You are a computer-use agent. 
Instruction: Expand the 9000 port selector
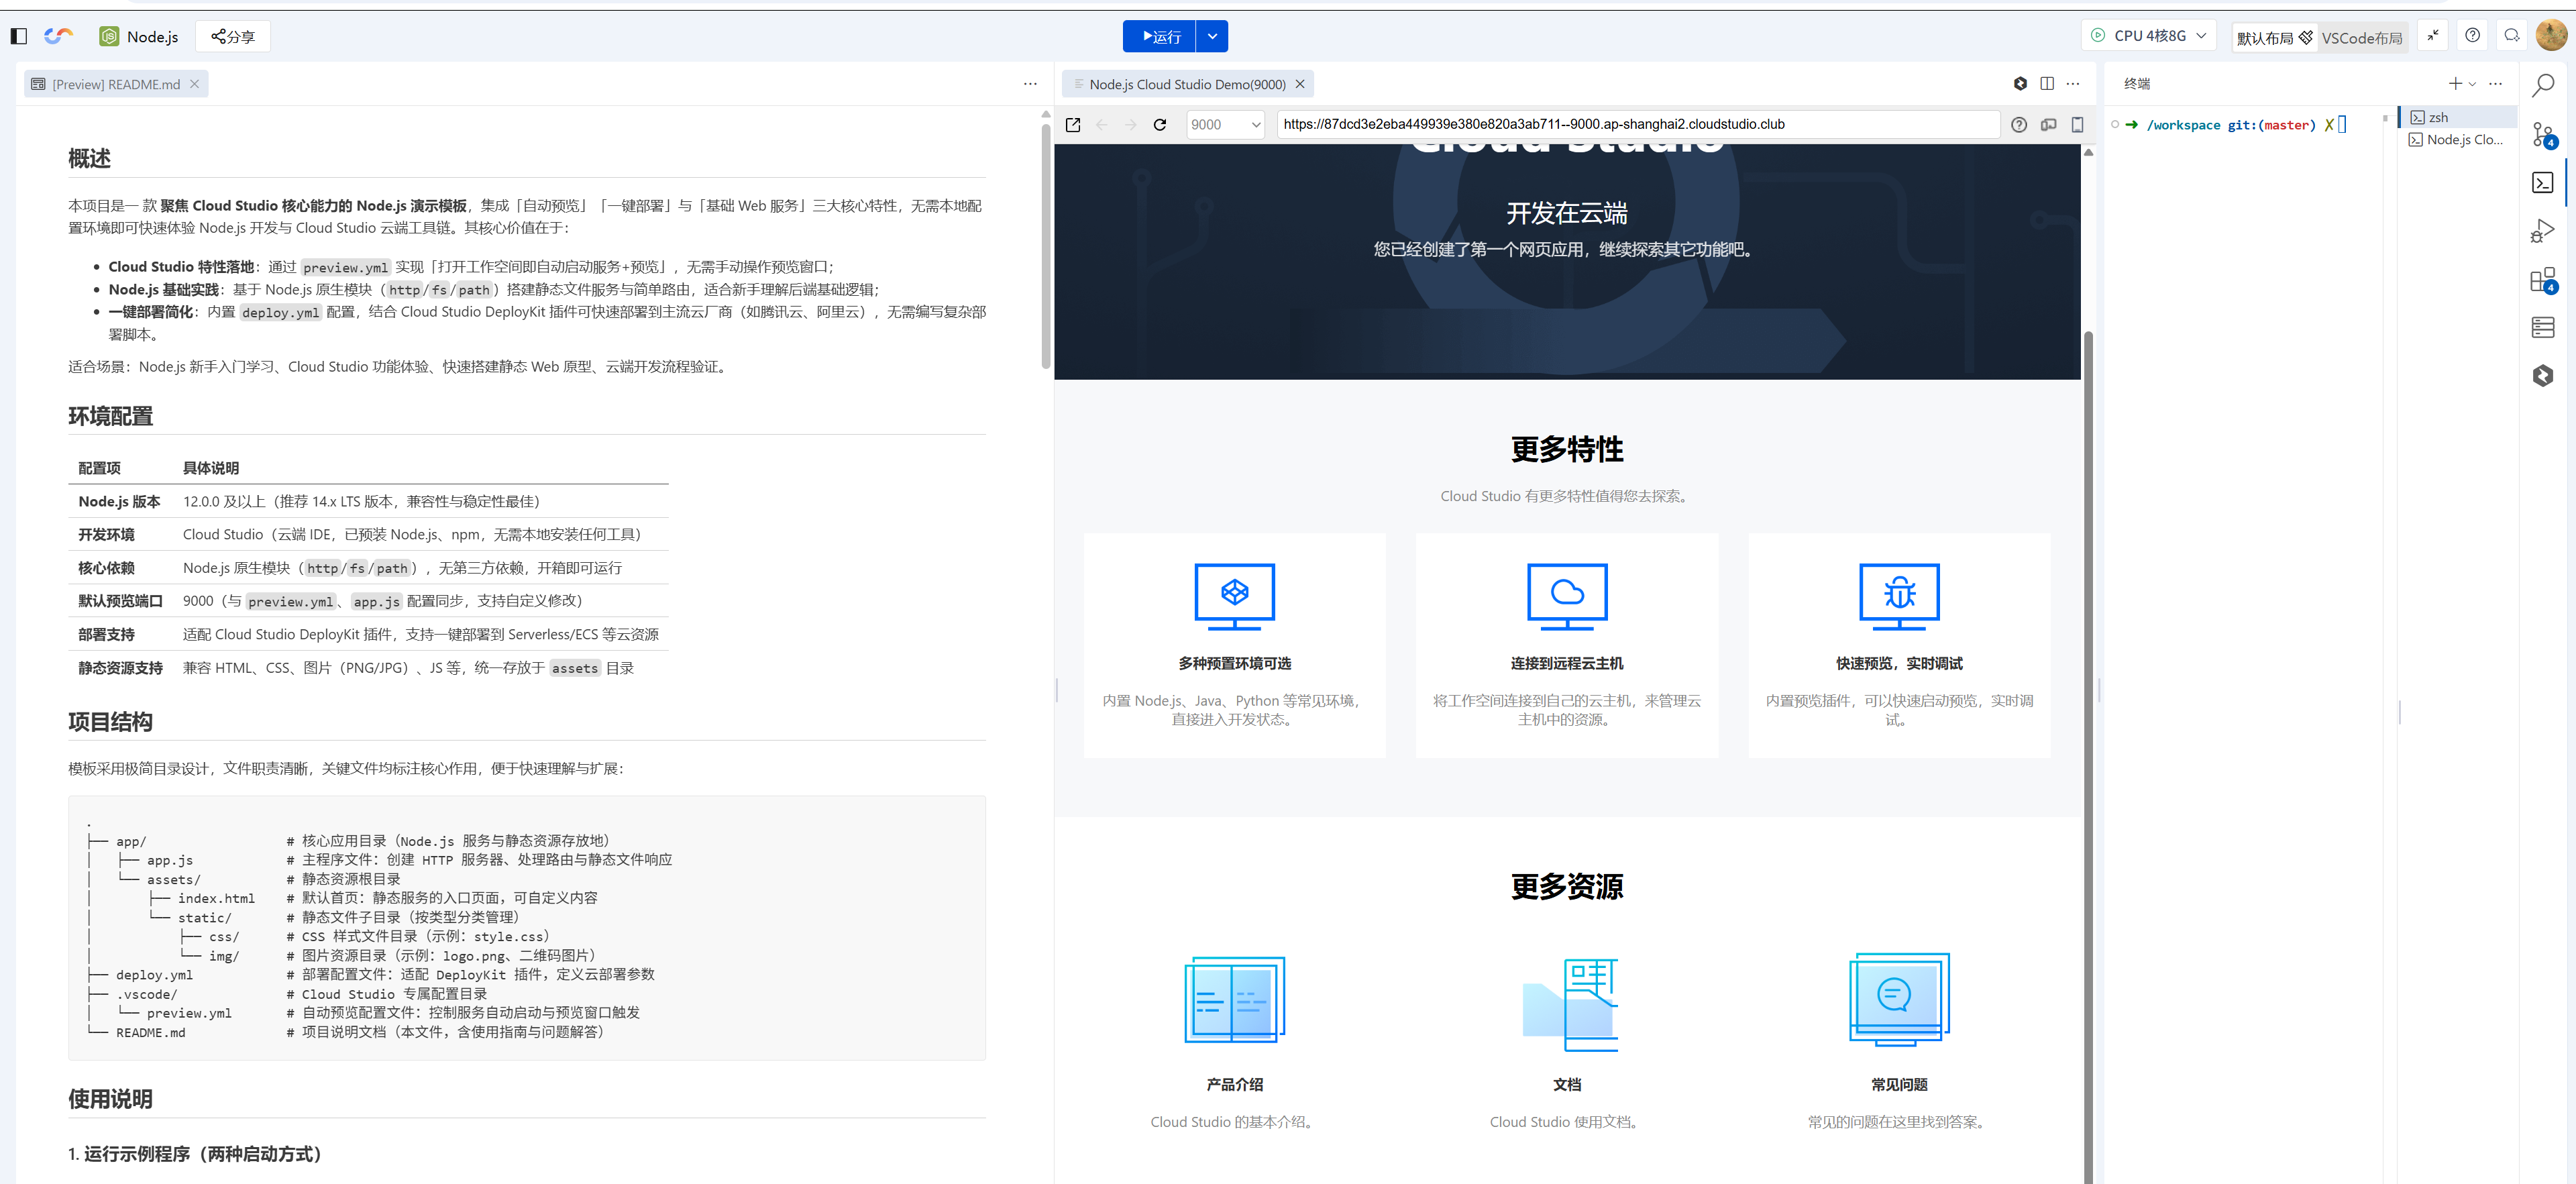(x=1225, y=125)
